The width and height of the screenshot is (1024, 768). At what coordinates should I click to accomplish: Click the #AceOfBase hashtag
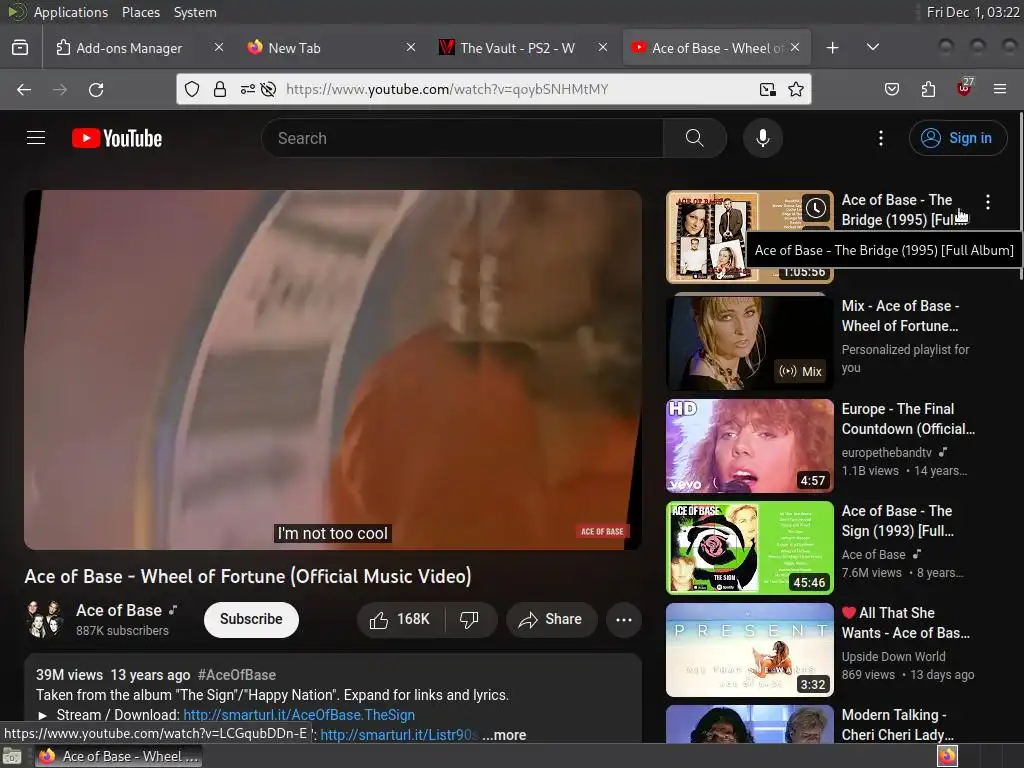pyautogui.click(x=237, y=675)
